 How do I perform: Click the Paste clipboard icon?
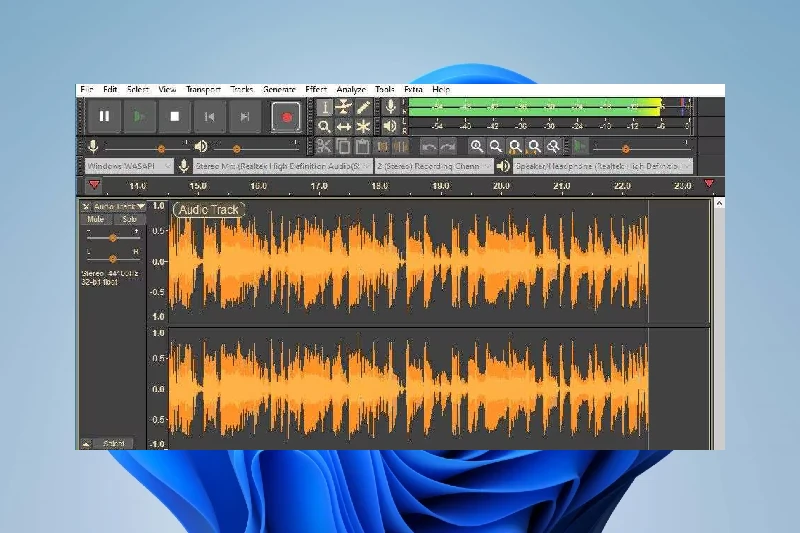click(x=363, y=147)
